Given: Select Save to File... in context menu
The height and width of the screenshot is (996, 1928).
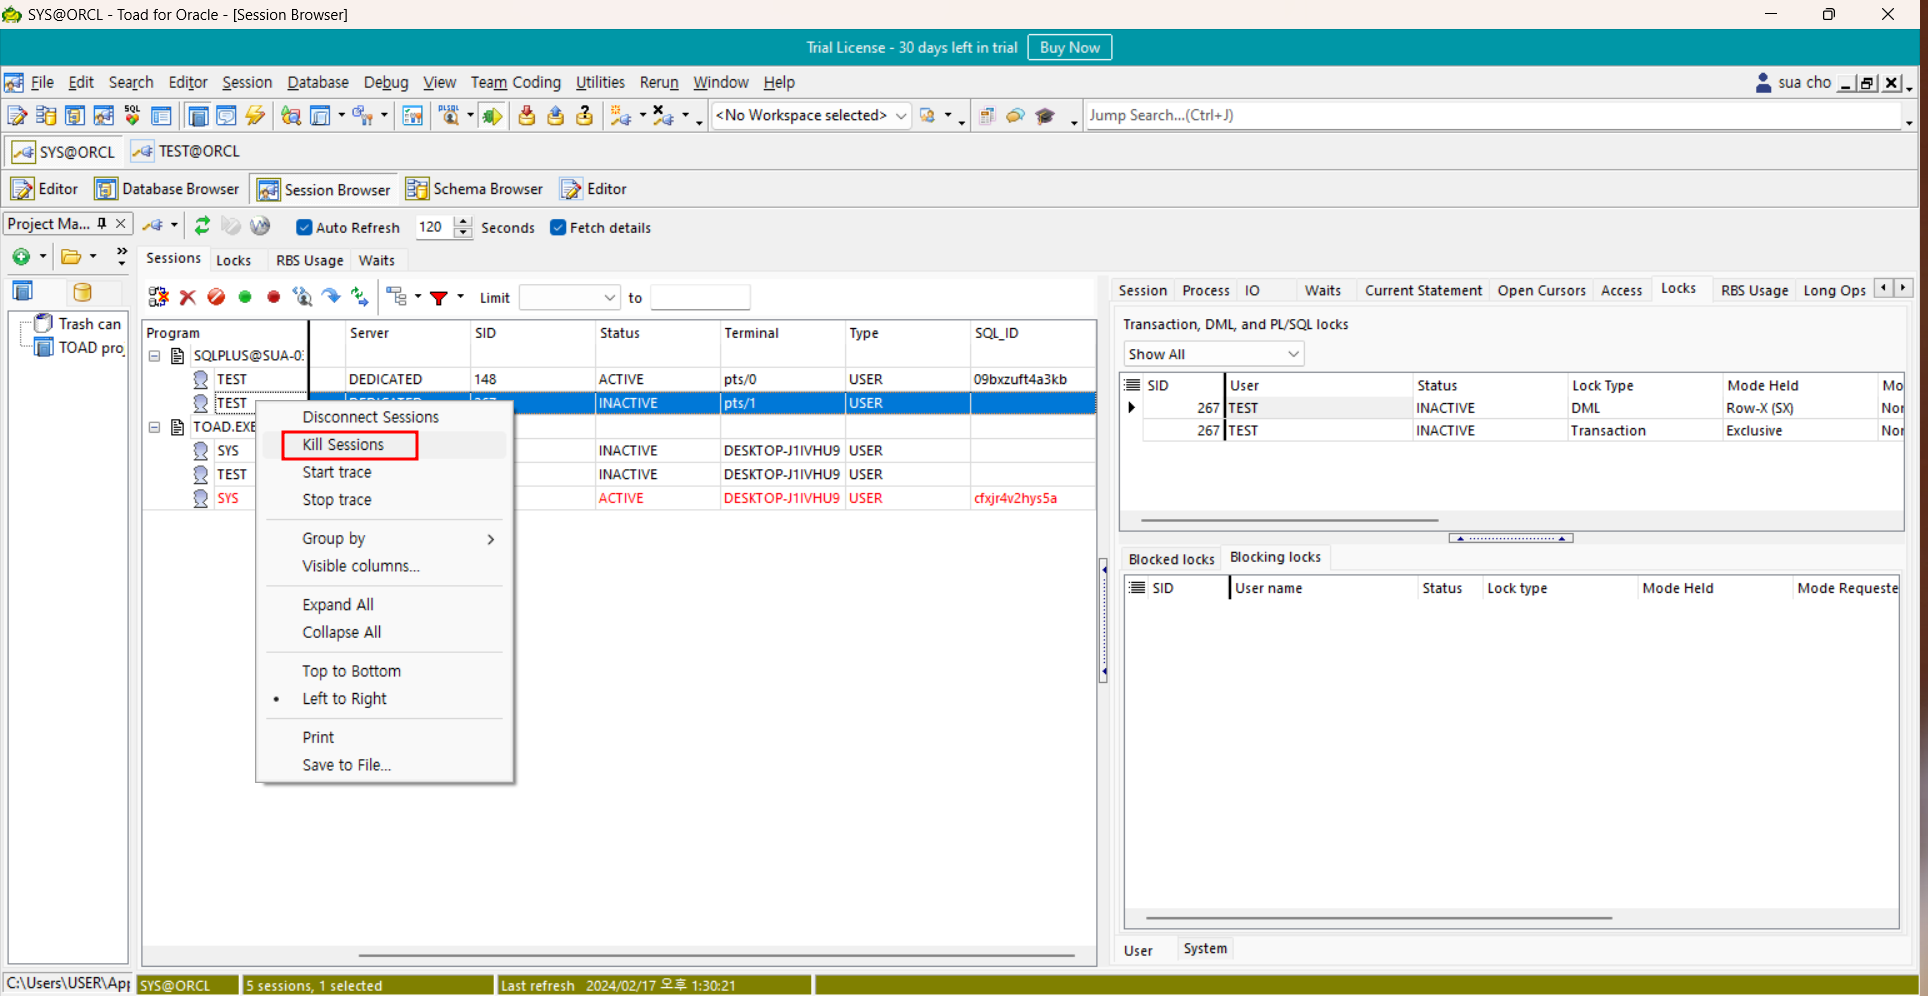Looking at the screenshot, I should [x=346, y=765].
